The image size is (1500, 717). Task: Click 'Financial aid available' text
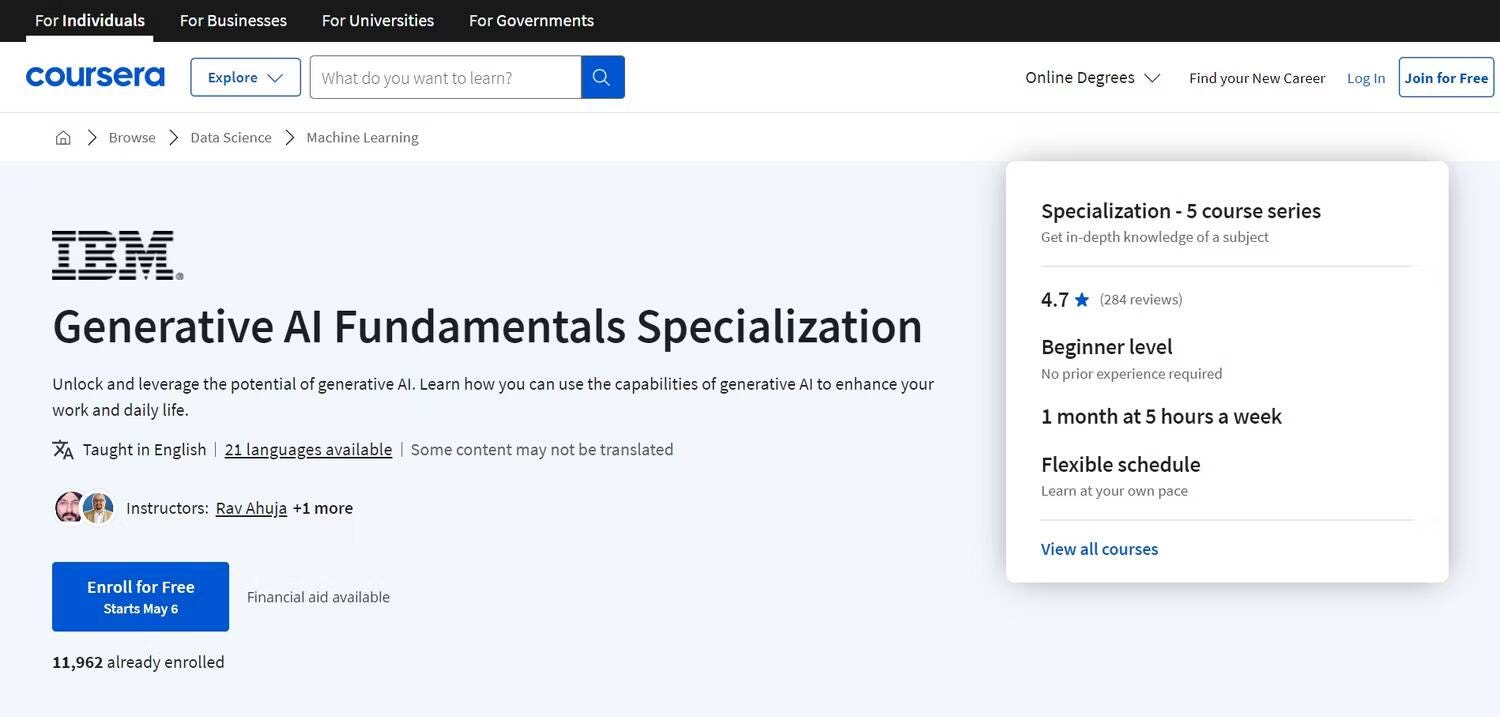click(x=318, y=597)
